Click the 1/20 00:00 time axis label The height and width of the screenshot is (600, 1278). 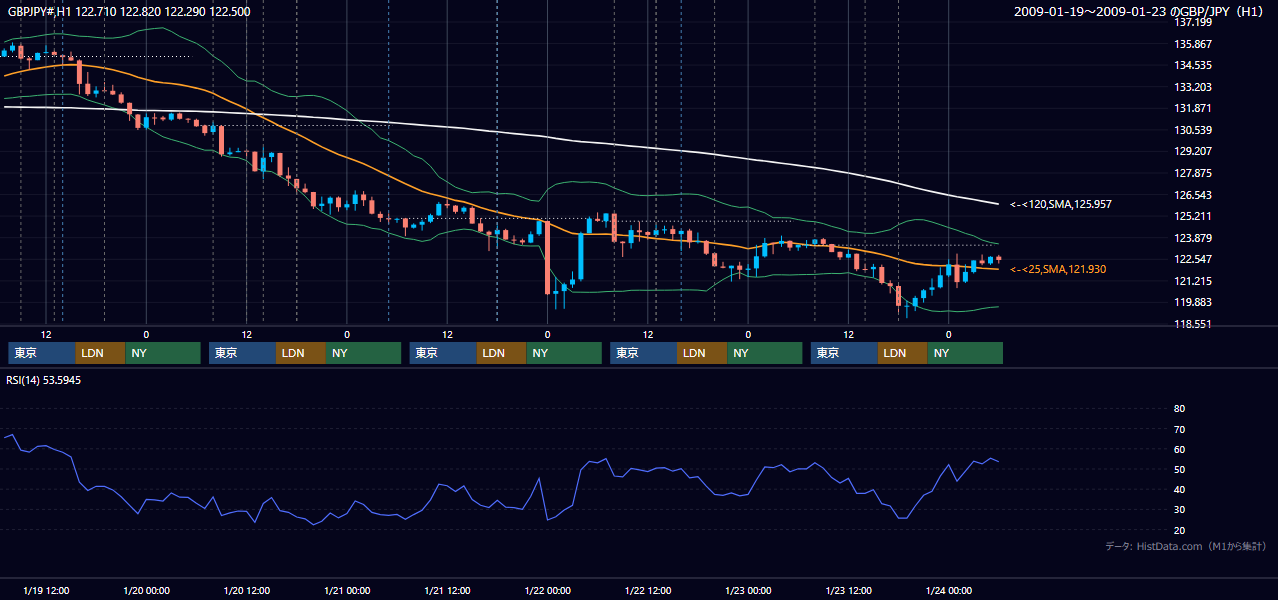146,591
